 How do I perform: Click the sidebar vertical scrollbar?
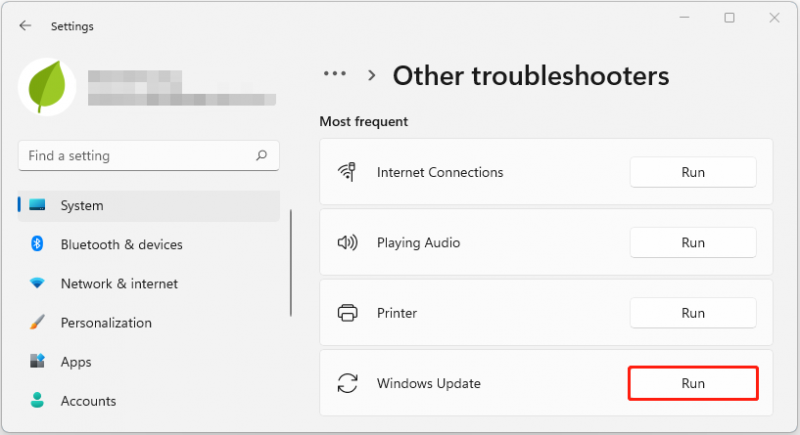point(291,263)
